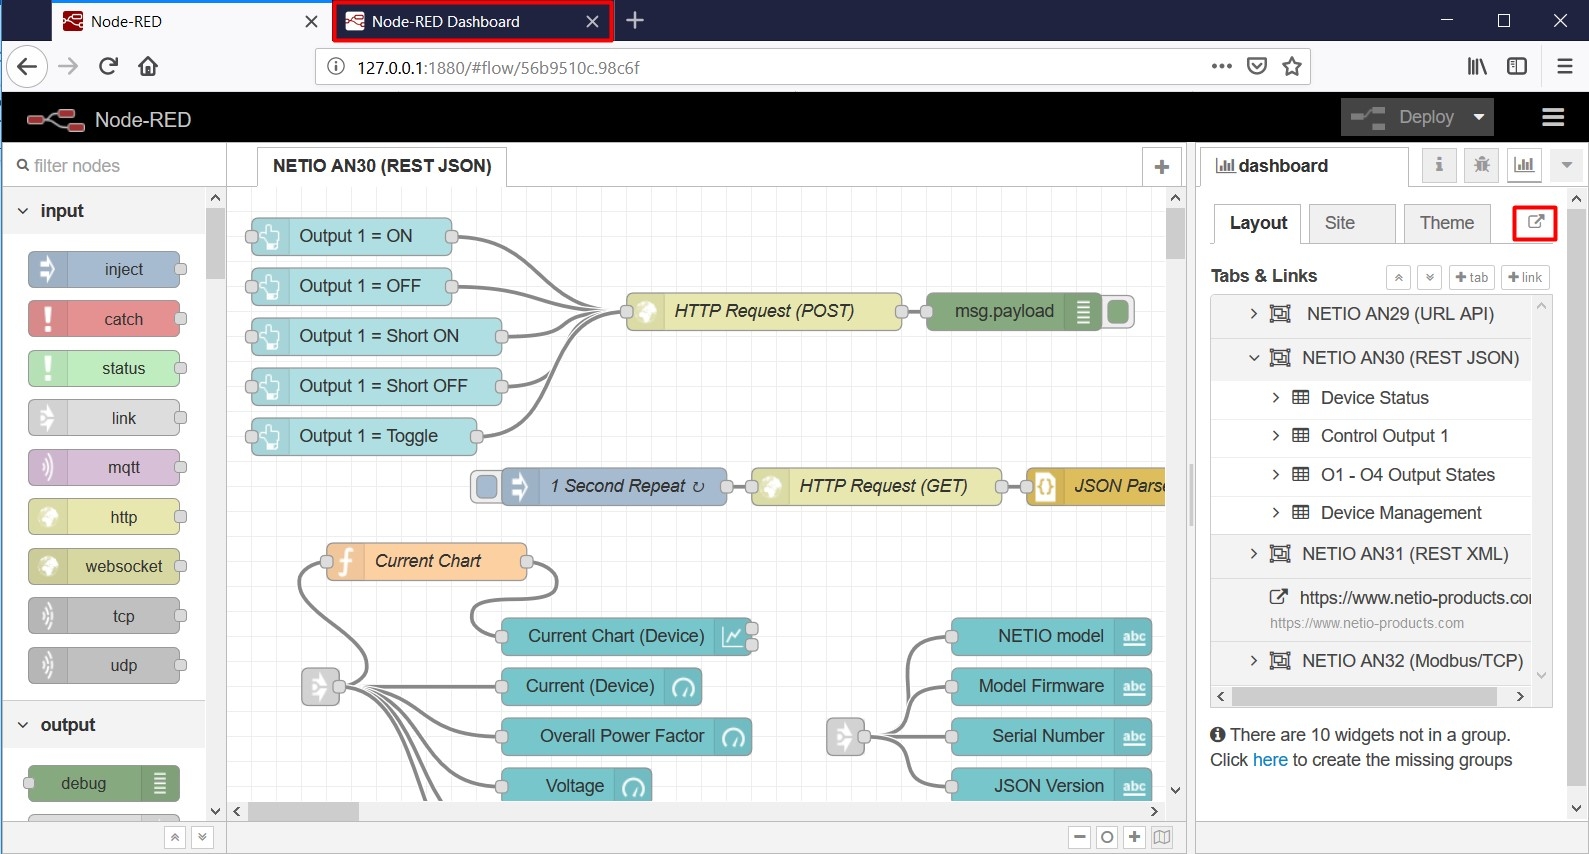Screen dimensions: 1589x854
Task: Click the 'here' link to create groups
Action: (x=1270, y=760)
